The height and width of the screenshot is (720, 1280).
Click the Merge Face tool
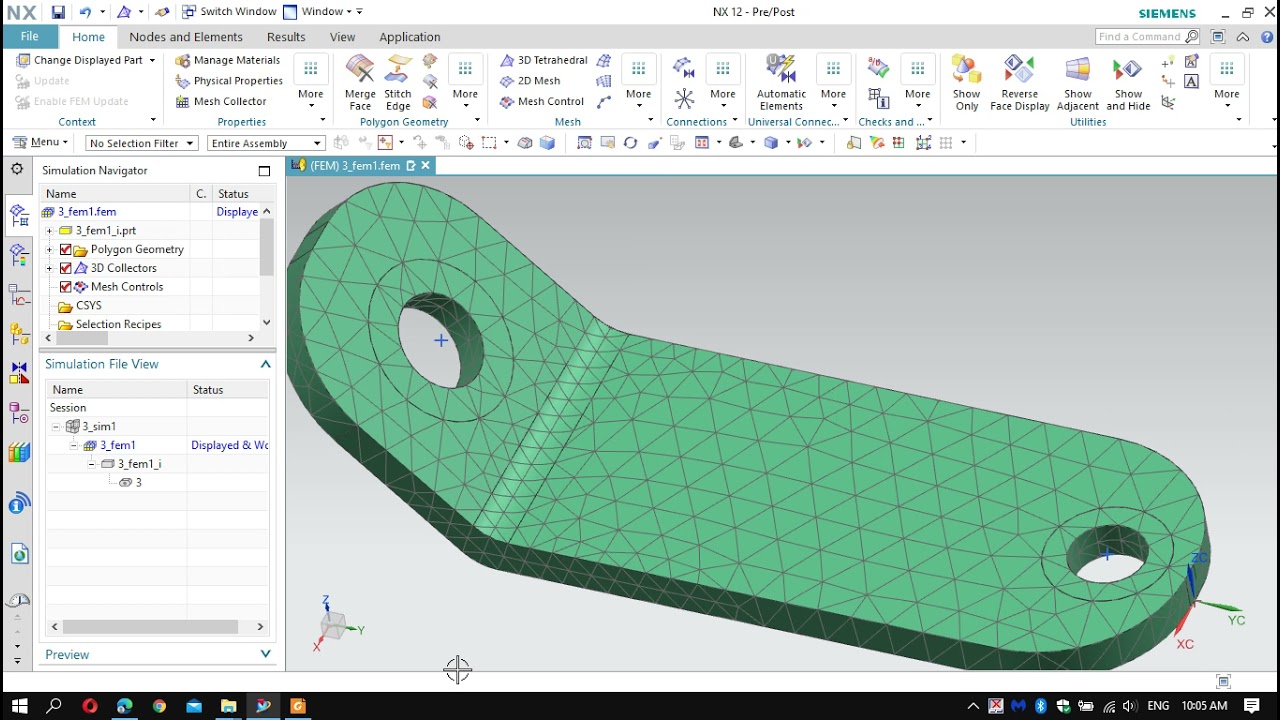coord(360,83)
